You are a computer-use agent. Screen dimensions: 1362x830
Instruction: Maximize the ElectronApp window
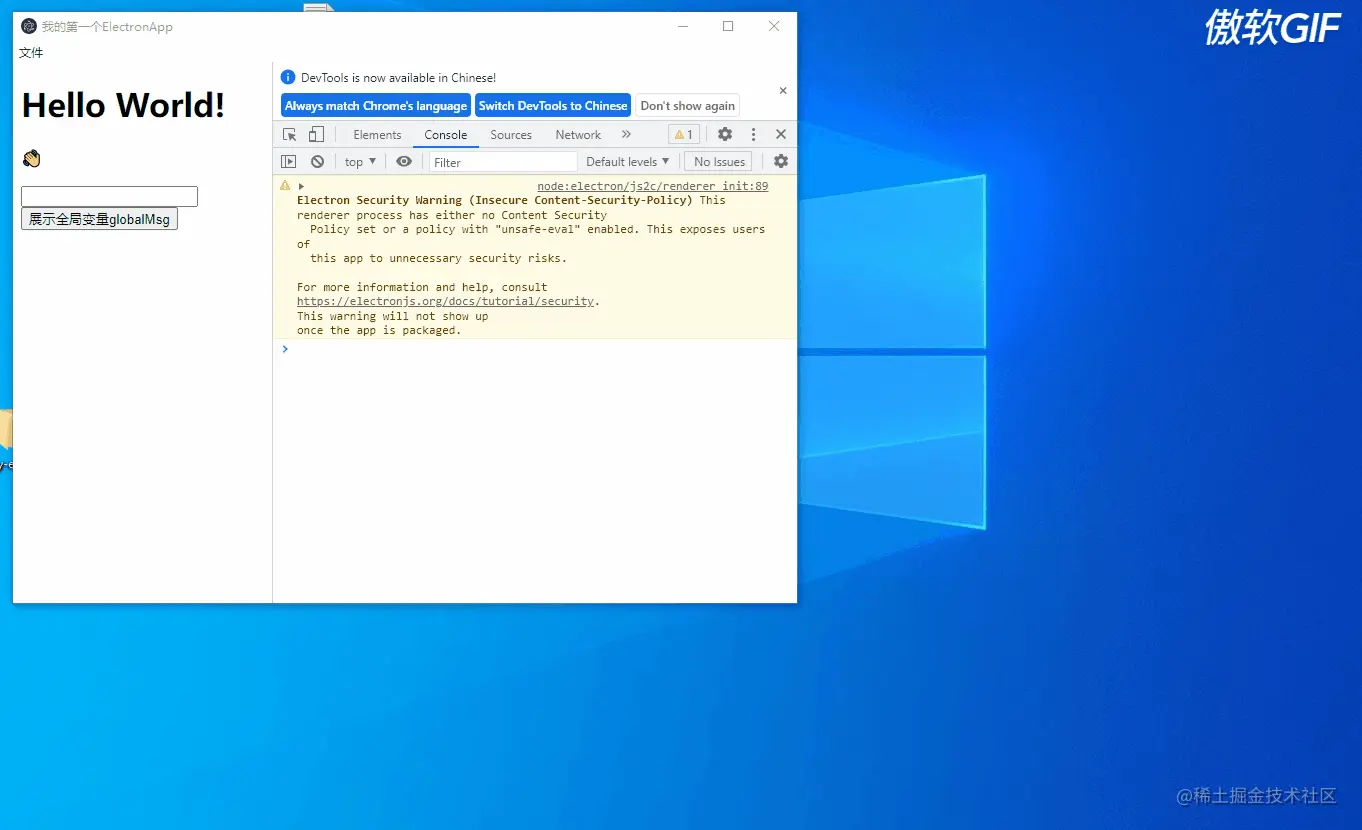728,27
